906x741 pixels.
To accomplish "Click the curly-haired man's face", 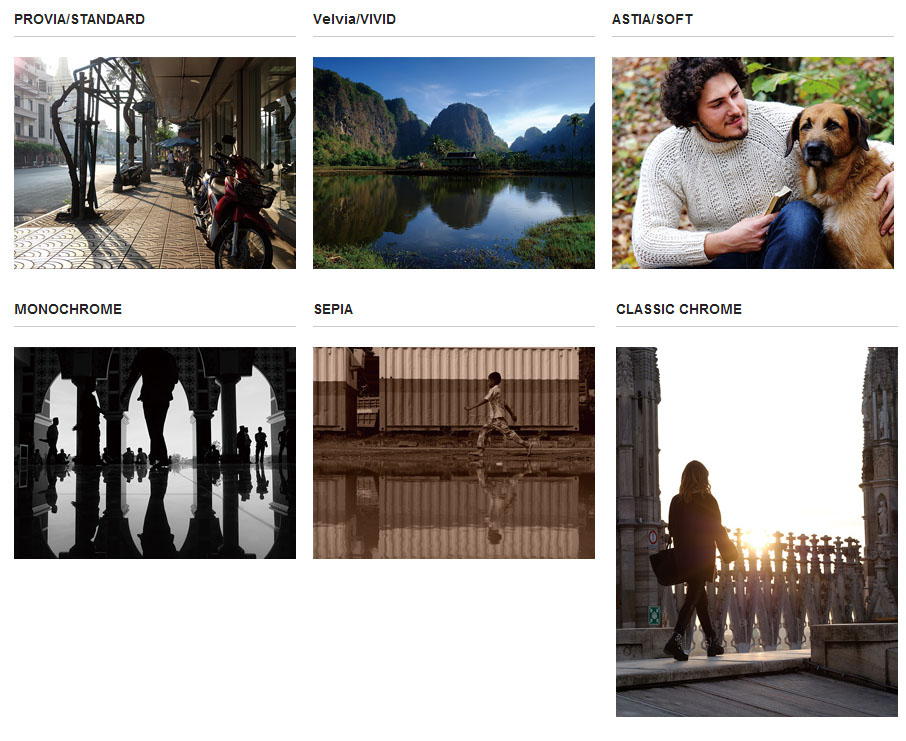I will 723,112.
